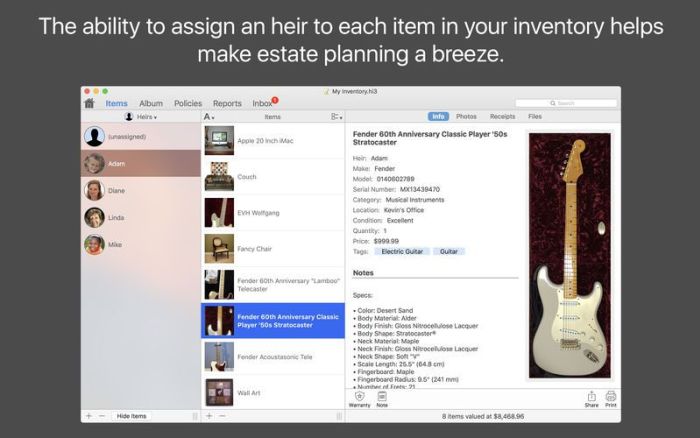Select the Info segment
The image size is (700, 438).
(438, 116)
